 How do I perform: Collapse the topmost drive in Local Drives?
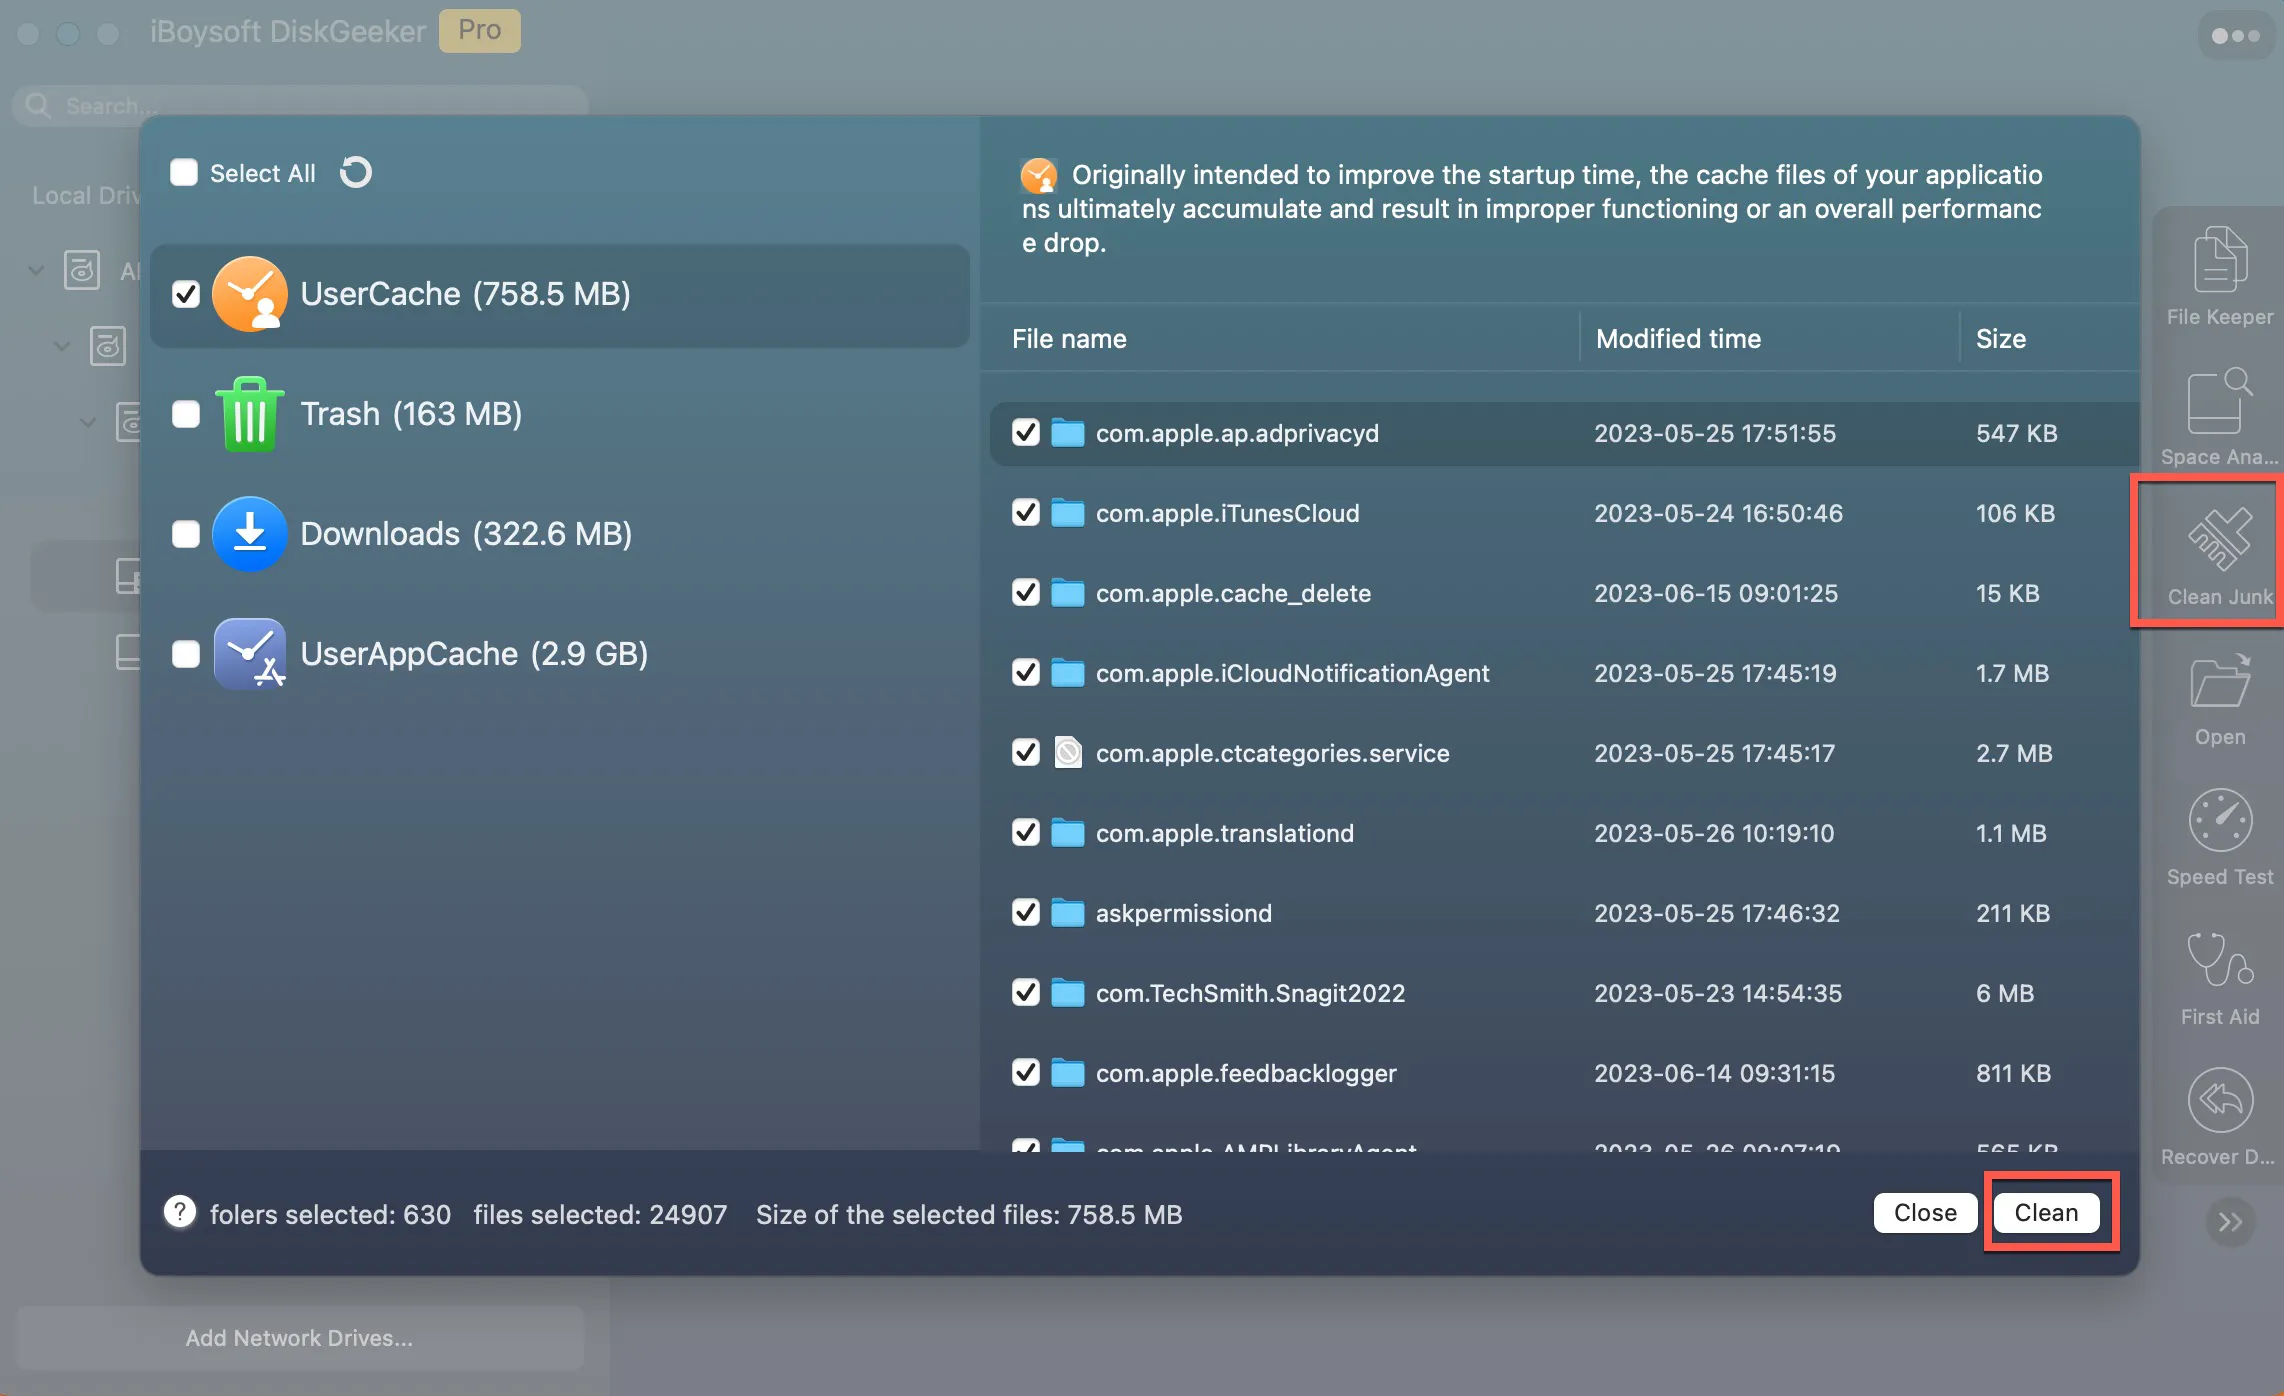[x=35, y=270]
